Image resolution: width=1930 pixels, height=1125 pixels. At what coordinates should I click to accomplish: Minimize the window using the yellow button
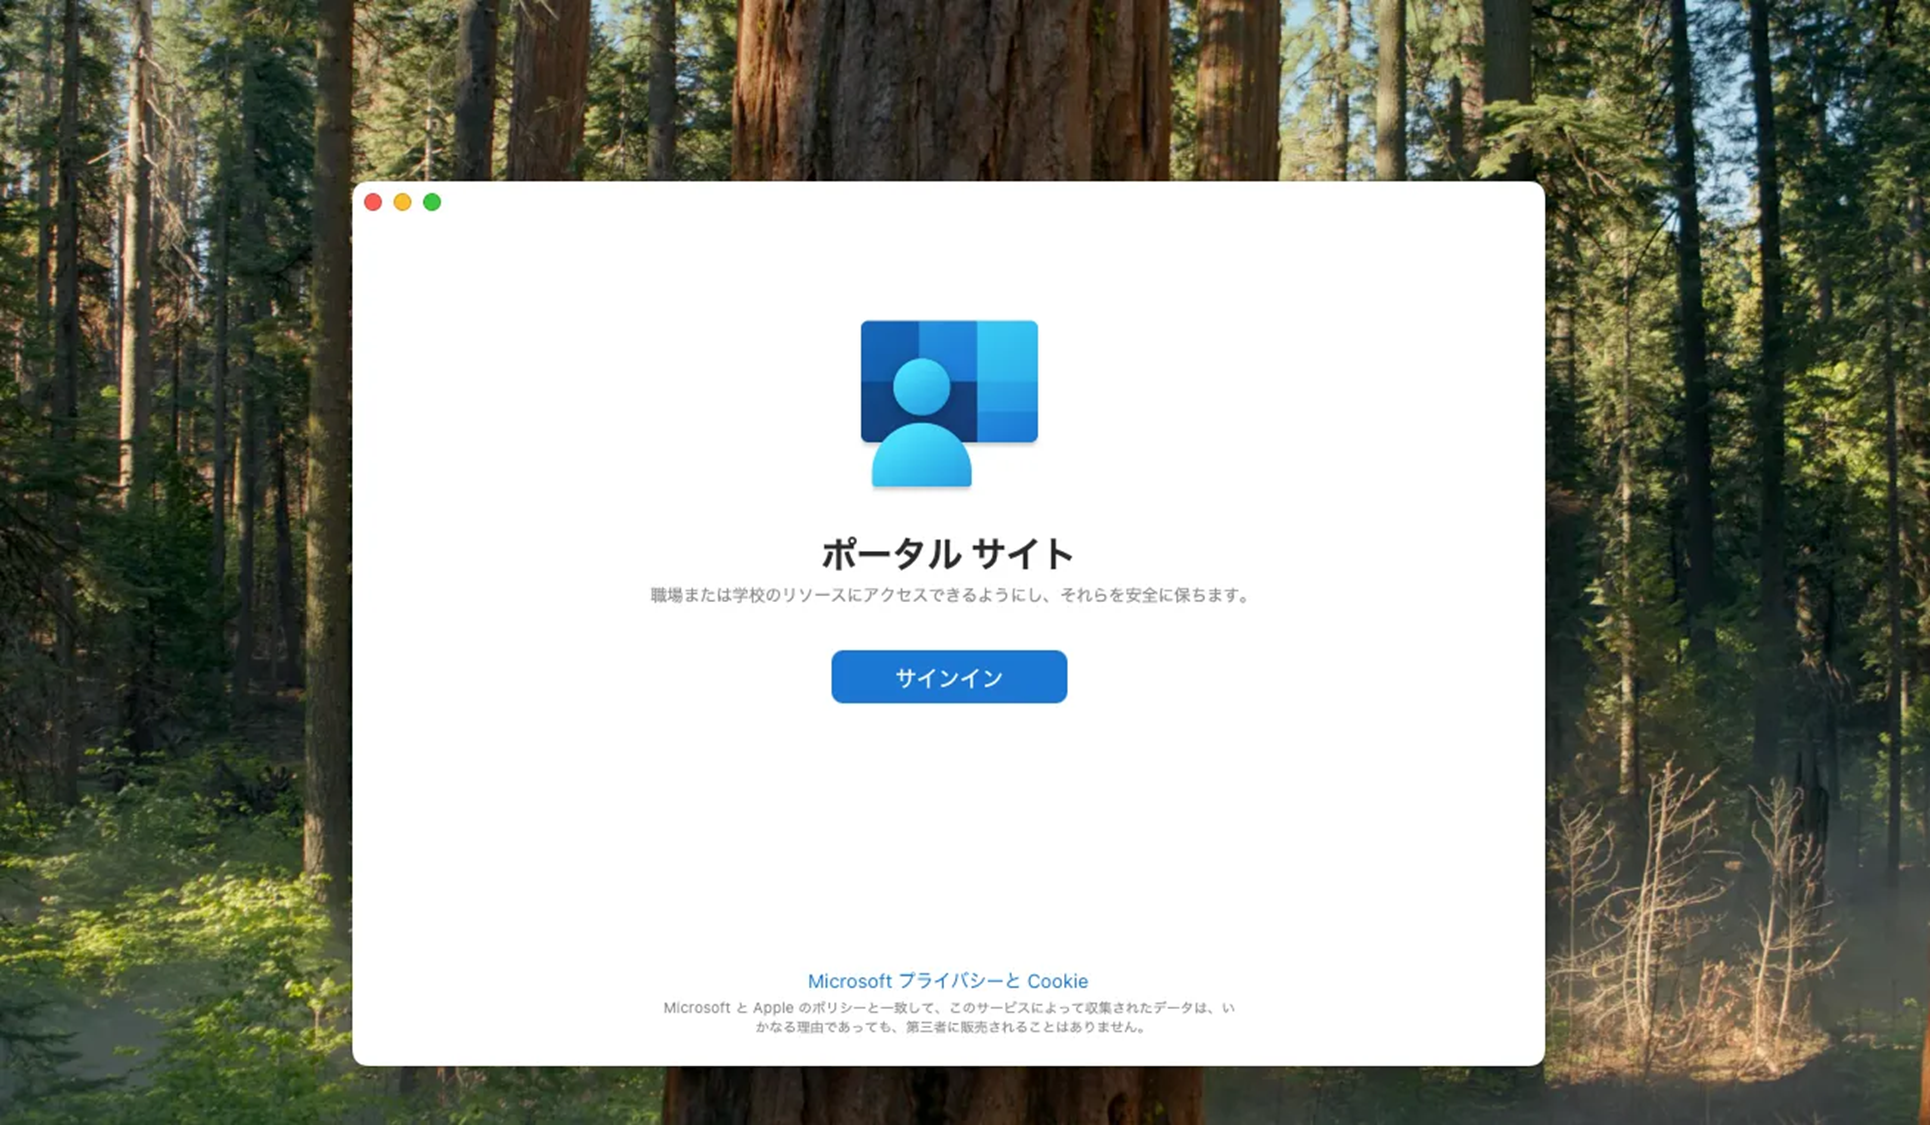(402, 202)
